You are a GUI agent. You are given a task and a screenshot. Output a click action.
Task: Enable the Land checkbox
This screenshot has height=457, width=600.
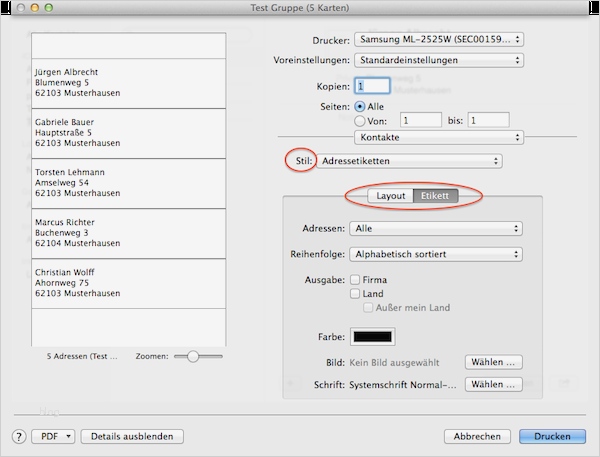355,294
